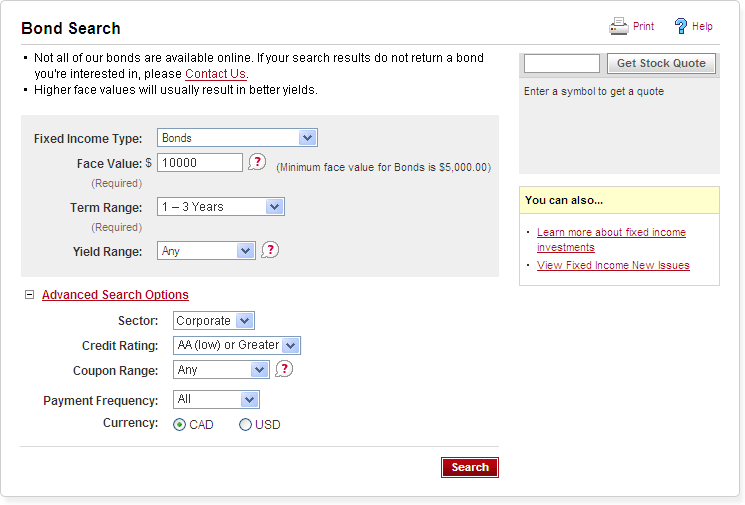Click the stock symbol input box
Viewport: 745px width, 505px height.
coord(562,63)
